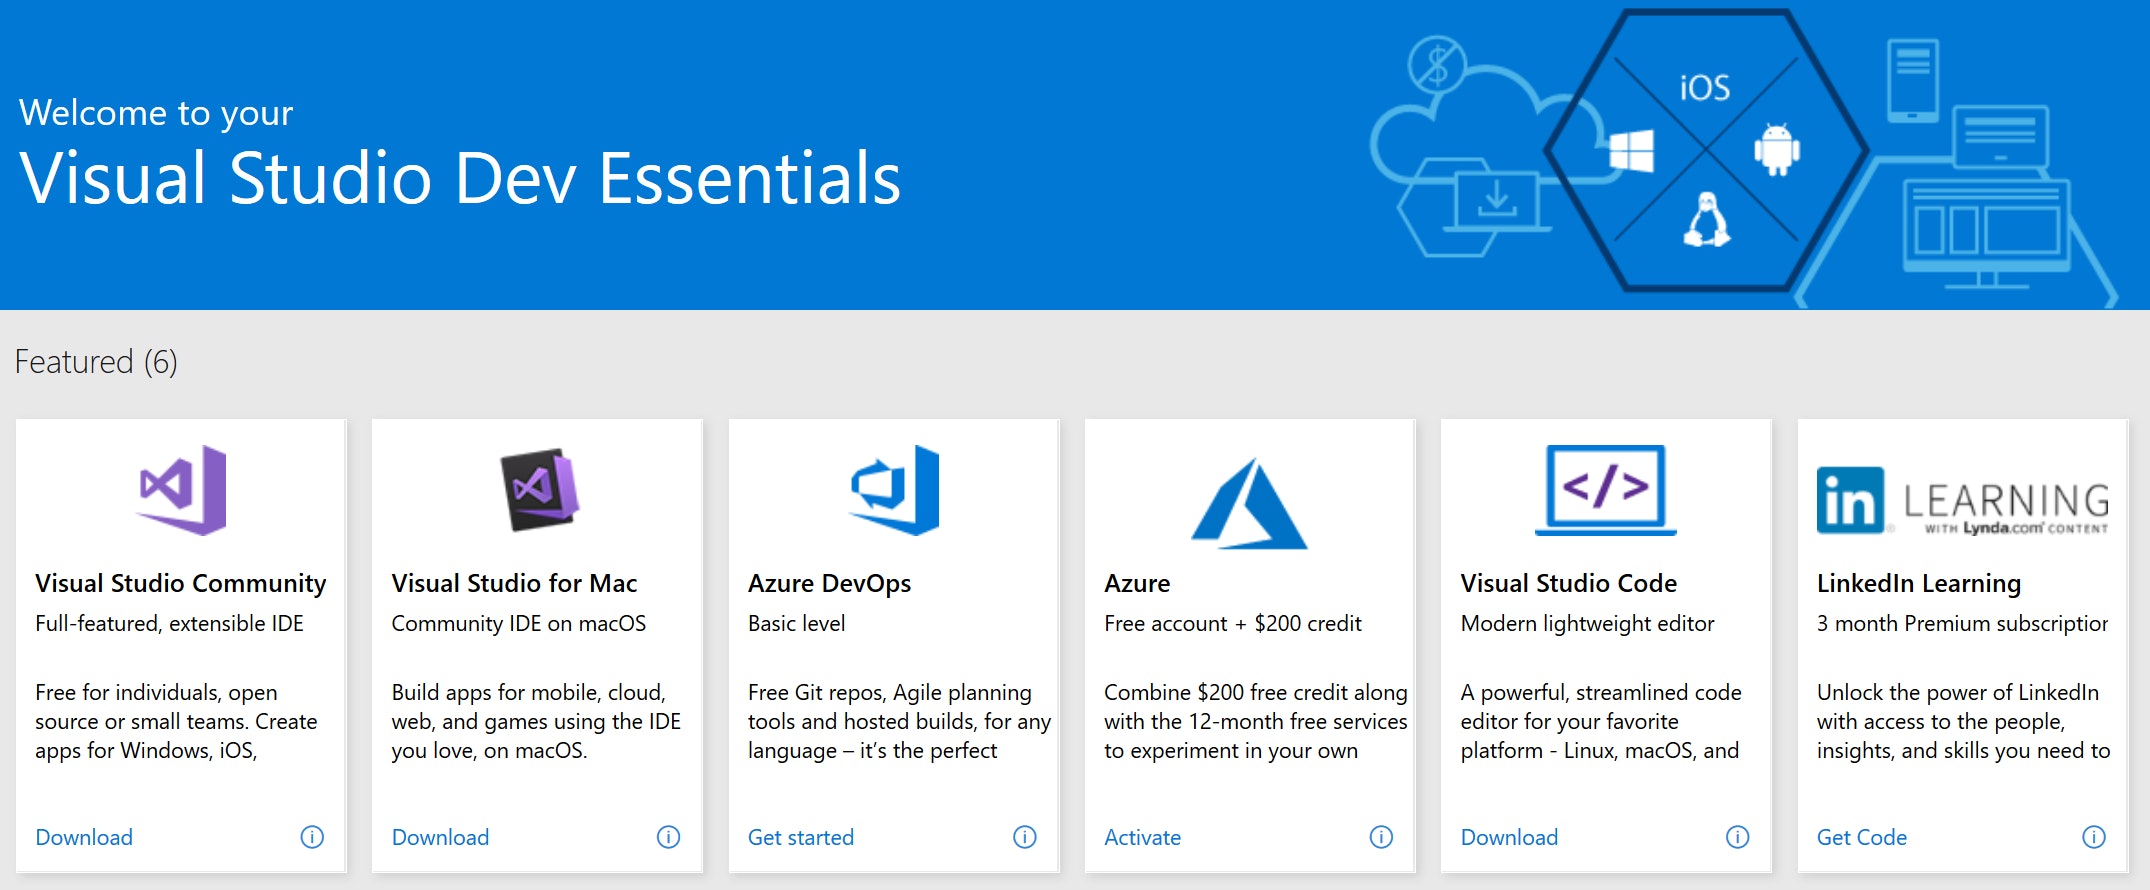Open info icon on Visual Studio Code card

tap(1738, 837)
